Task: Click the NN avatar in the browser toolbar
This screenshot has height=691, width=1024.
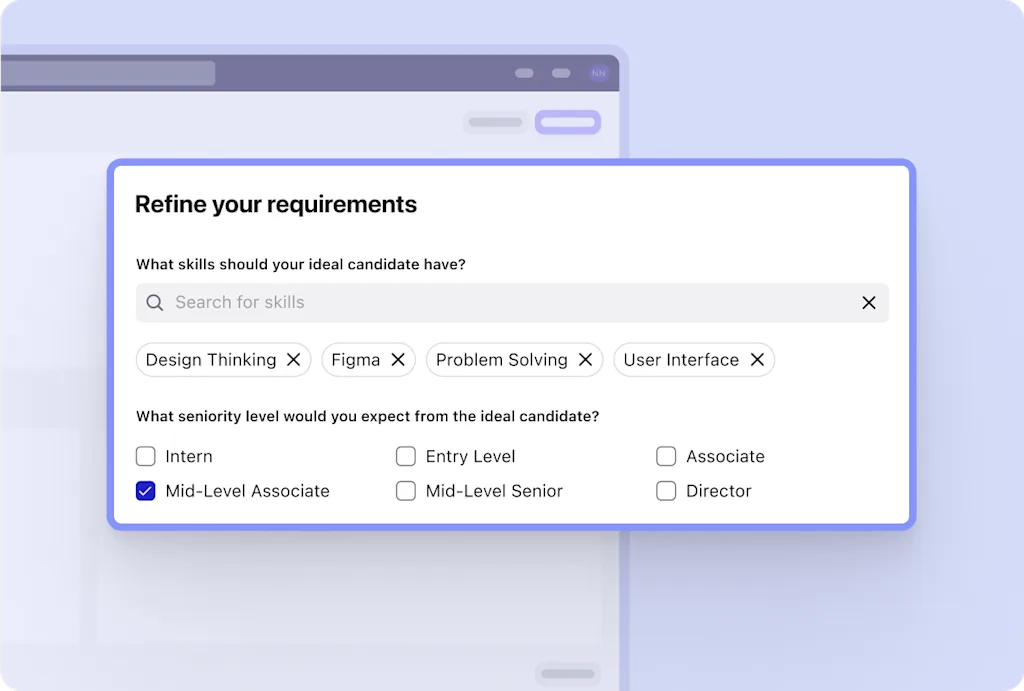Action: point(598,72)
